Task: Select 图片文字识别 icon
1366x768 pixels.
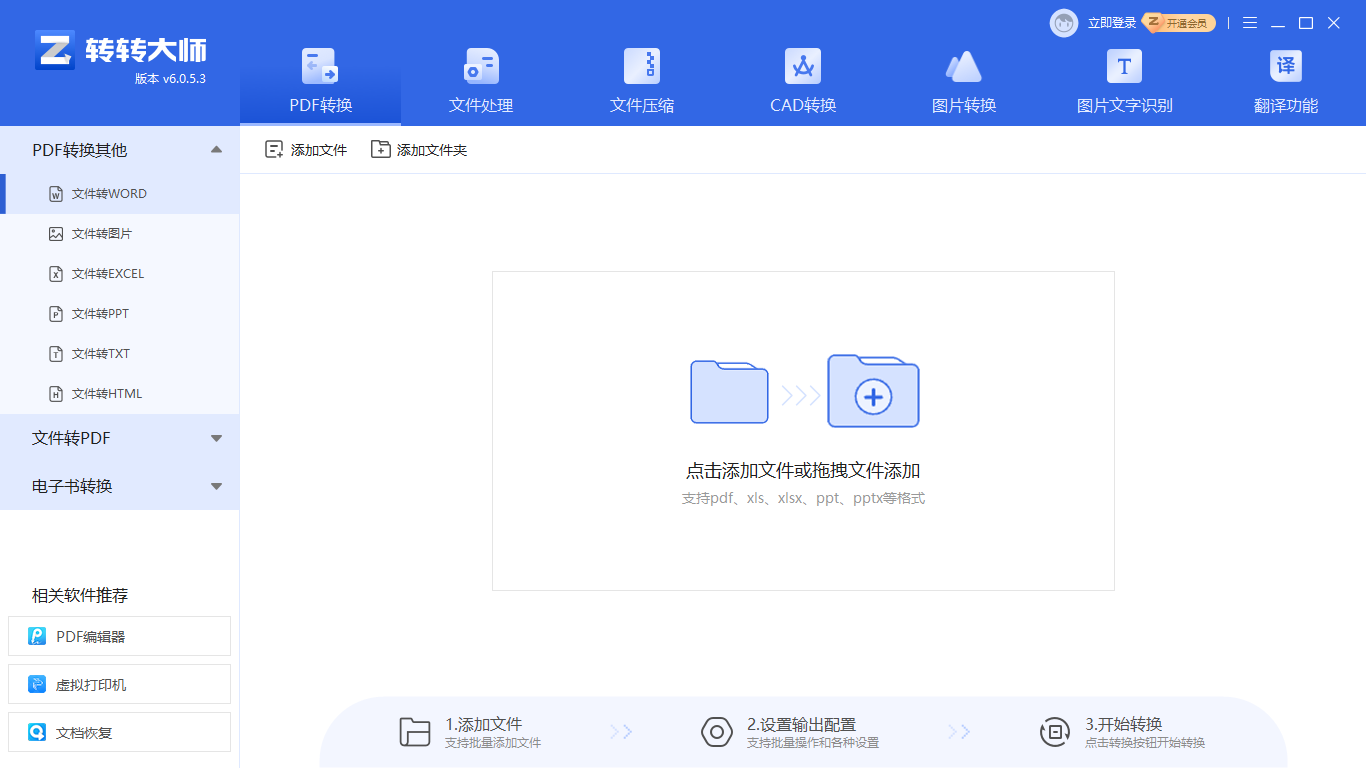Action: coord(1124,66)
